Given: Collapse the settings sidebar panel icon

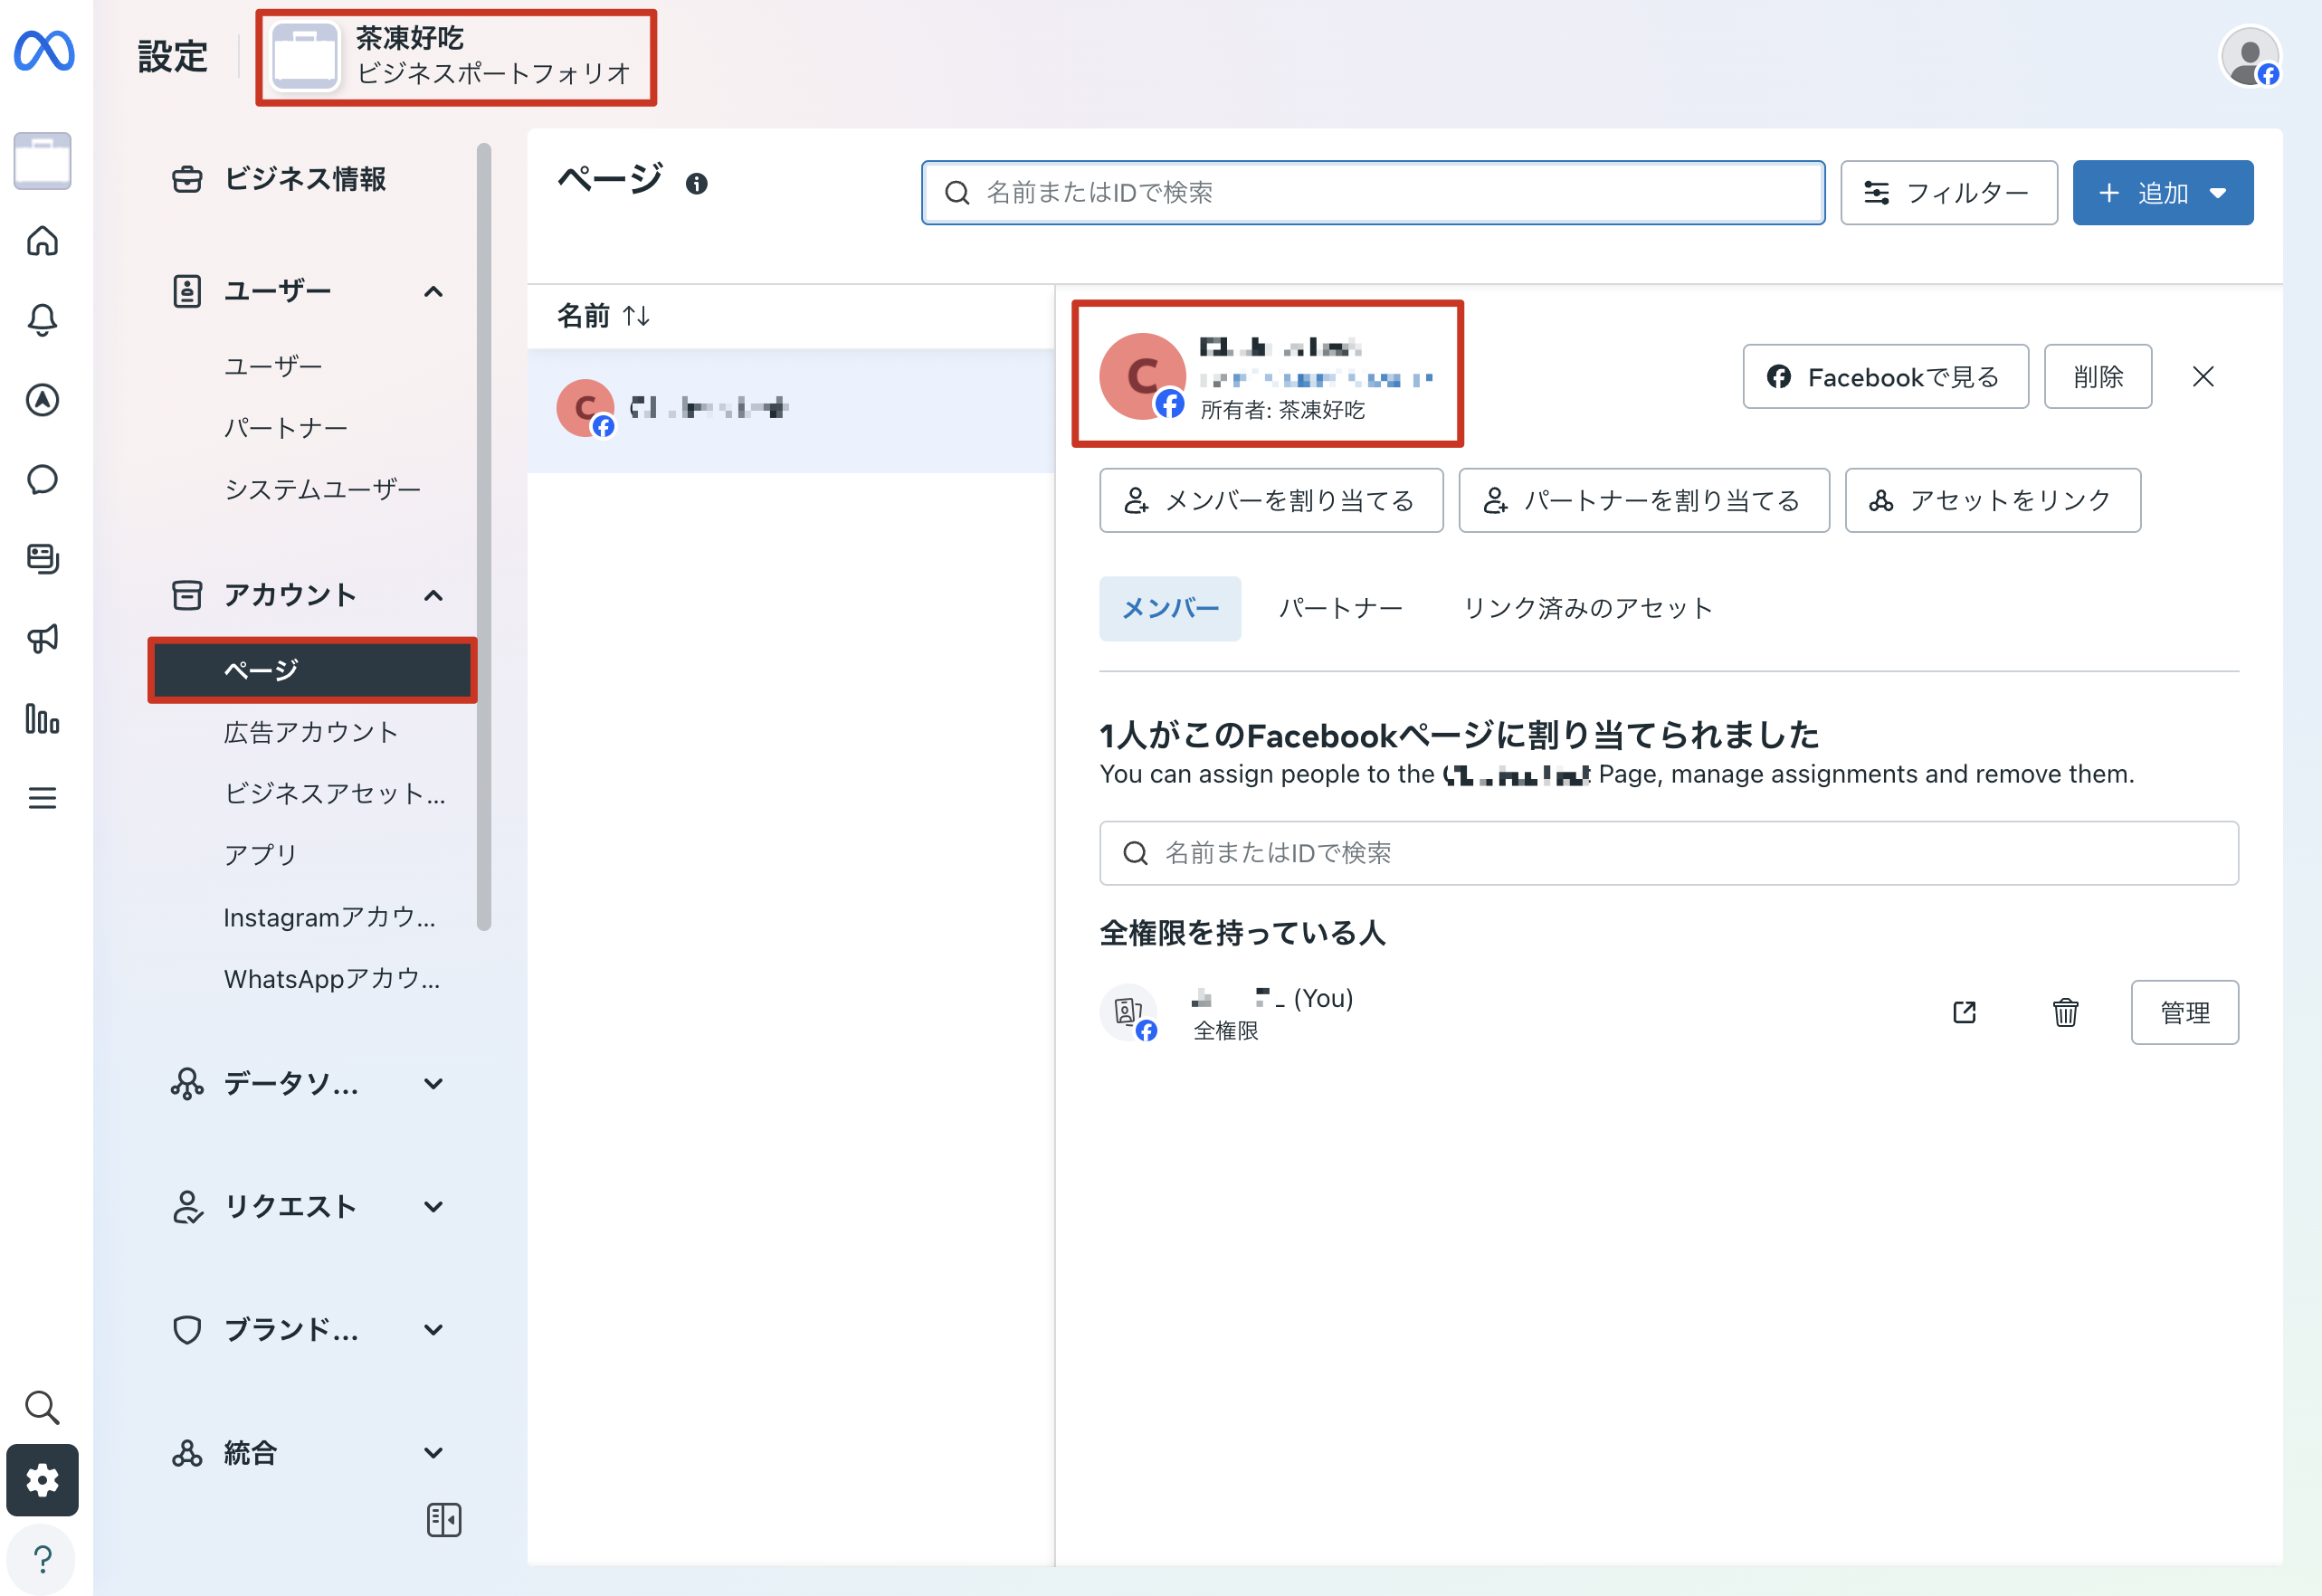Looking at the screenshot, I should tap(444, 1520).
